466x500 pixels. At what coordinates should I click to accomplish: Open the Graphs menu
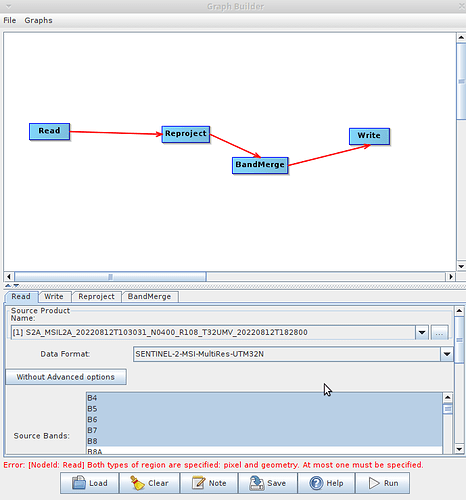pyautogui.click(x=38, y=20)
